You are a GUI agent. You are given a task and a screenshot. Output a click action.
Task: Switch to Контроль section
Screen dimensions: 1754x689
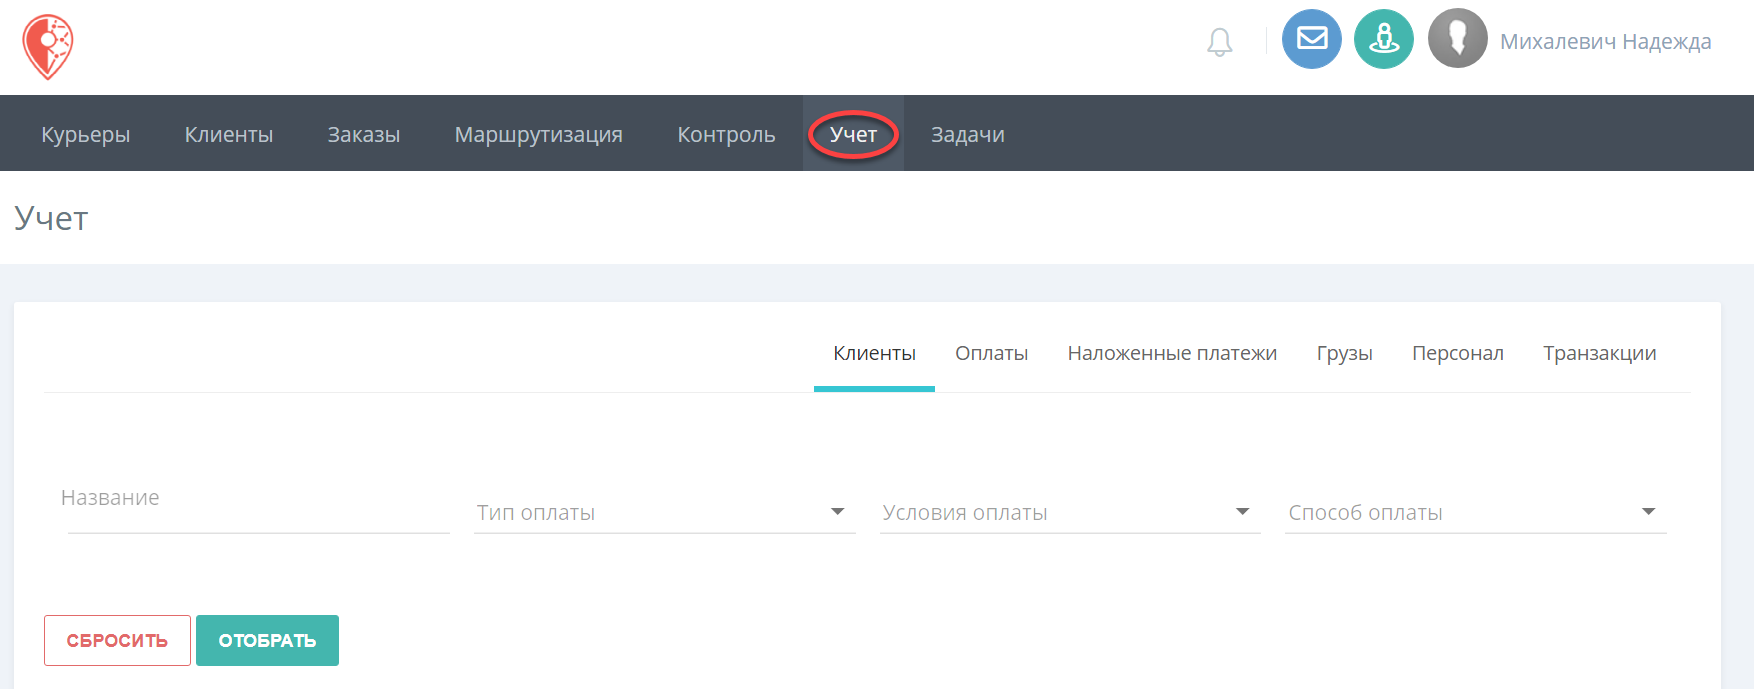pyautogui.click(x=726, y=134)
